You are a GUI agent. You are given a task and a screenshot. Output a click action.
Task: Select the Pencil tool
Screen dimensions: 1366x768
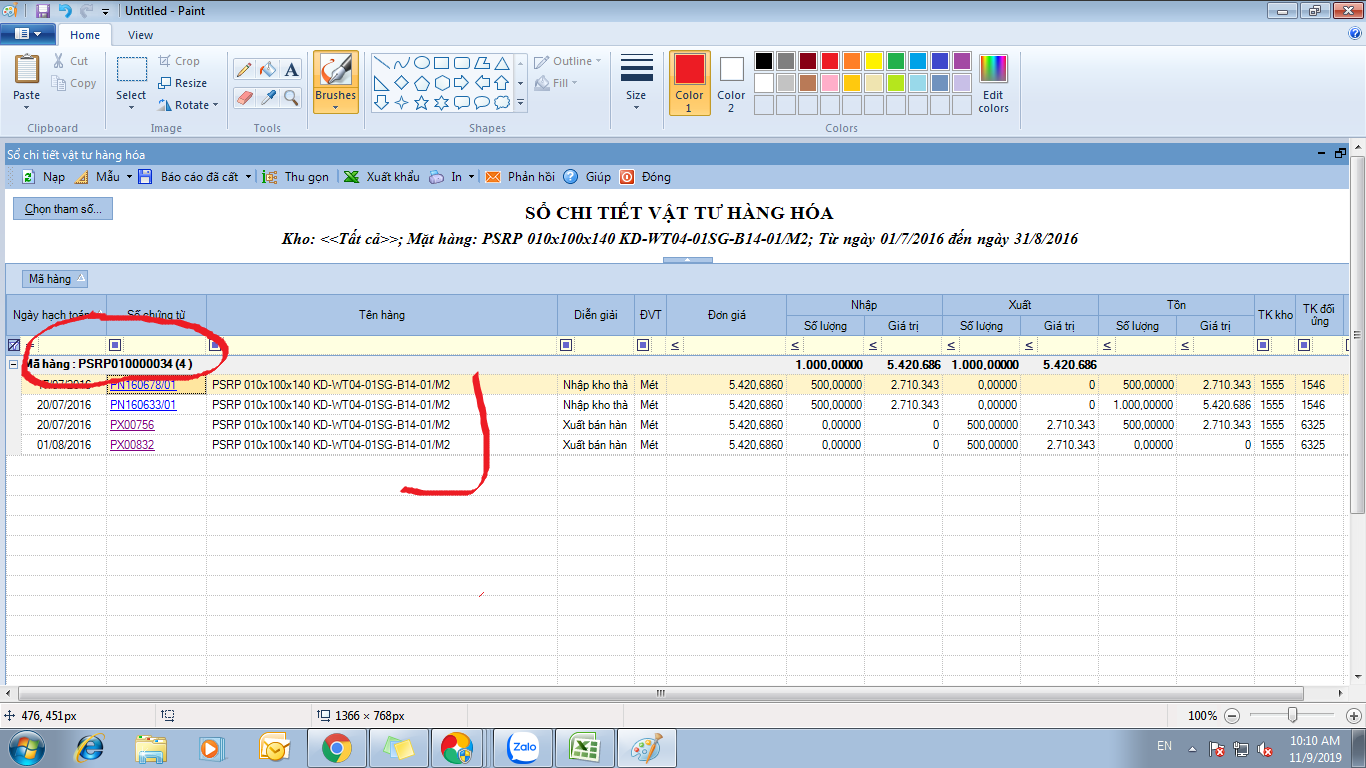243,69
